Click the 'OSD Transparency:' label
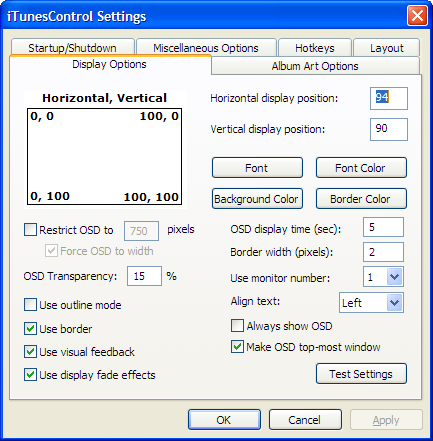433x441 pixels. tap(70, 276)
